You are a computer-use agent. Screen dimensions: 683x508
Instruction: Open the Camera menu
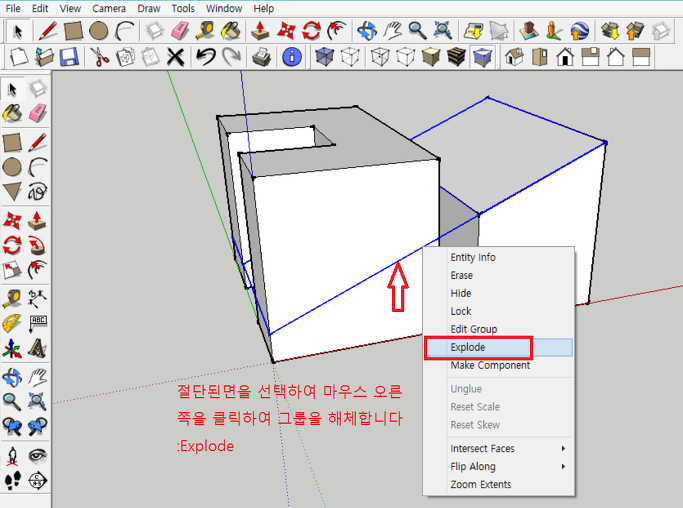(109, 8)
